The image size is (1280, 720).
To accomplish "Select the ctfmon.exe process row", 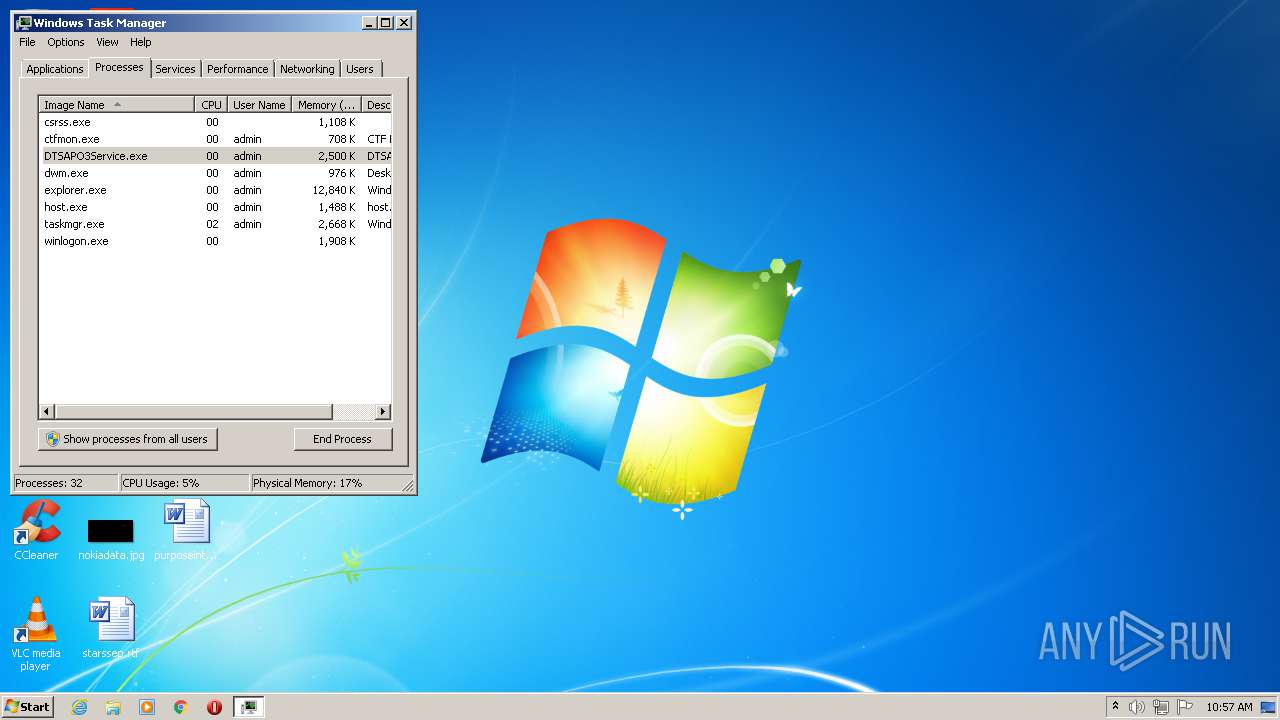I will click(x=215, y=139).
